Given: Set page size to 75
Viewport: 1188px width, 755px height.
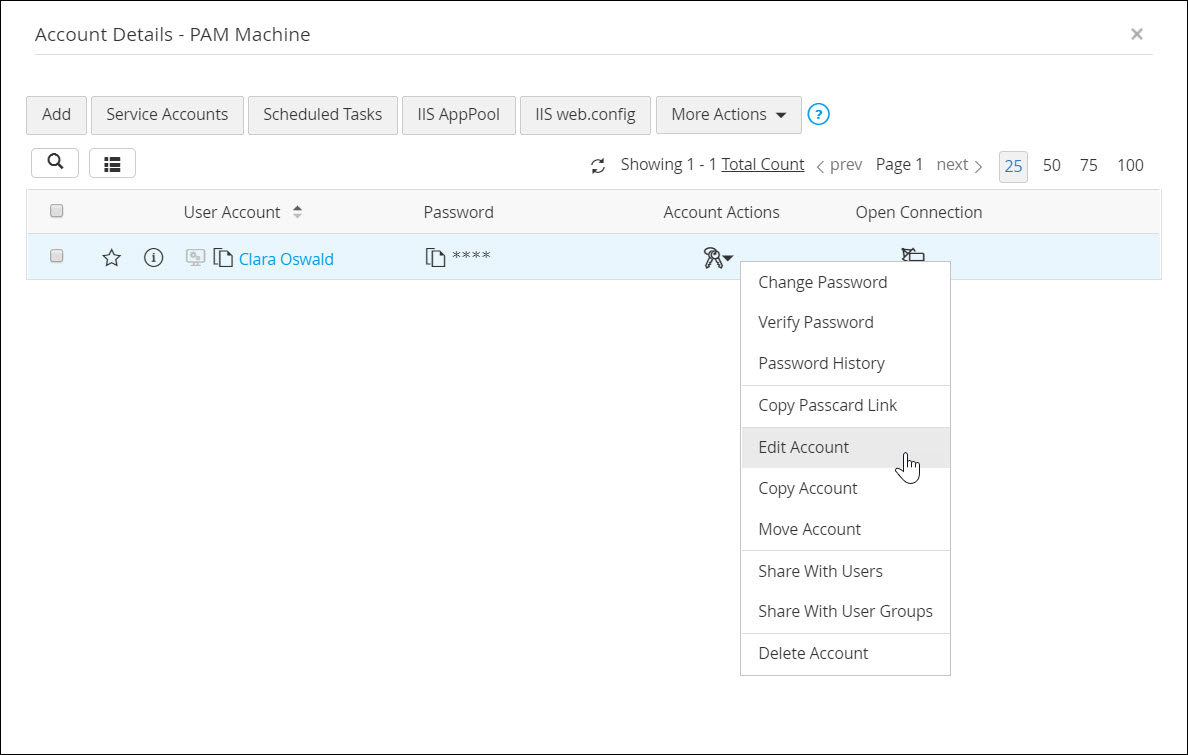Looking at the screenshot, I should 1089,165.
